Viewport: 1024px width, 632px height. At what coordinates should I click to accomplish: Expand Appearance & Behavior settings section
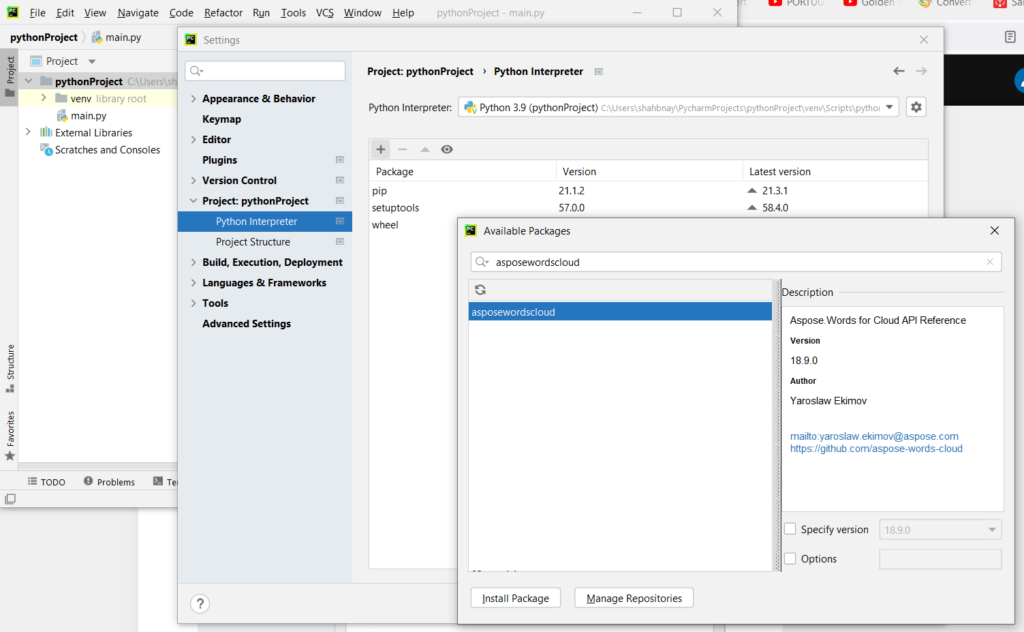[193, 99]
